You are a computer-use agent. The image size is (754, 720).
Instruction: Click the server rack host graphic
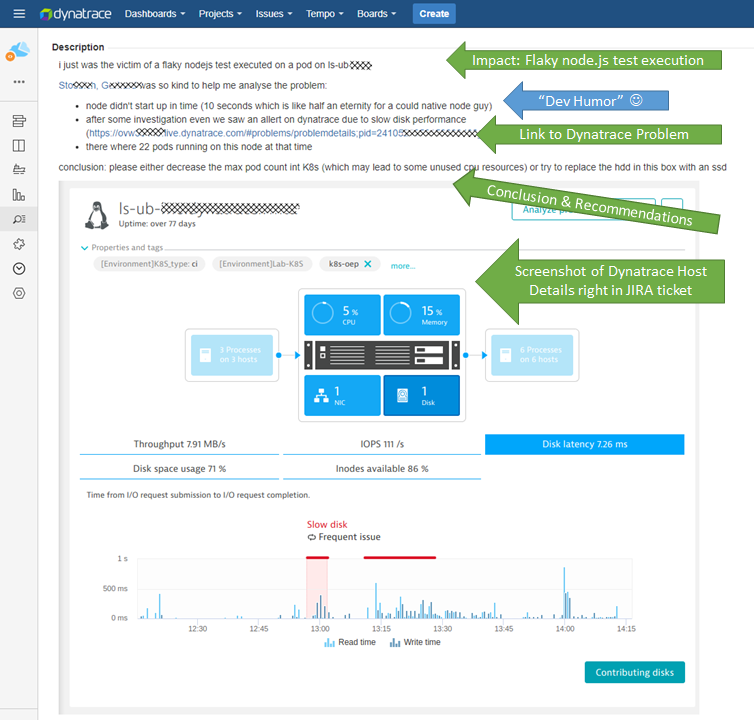coord(382,355)
